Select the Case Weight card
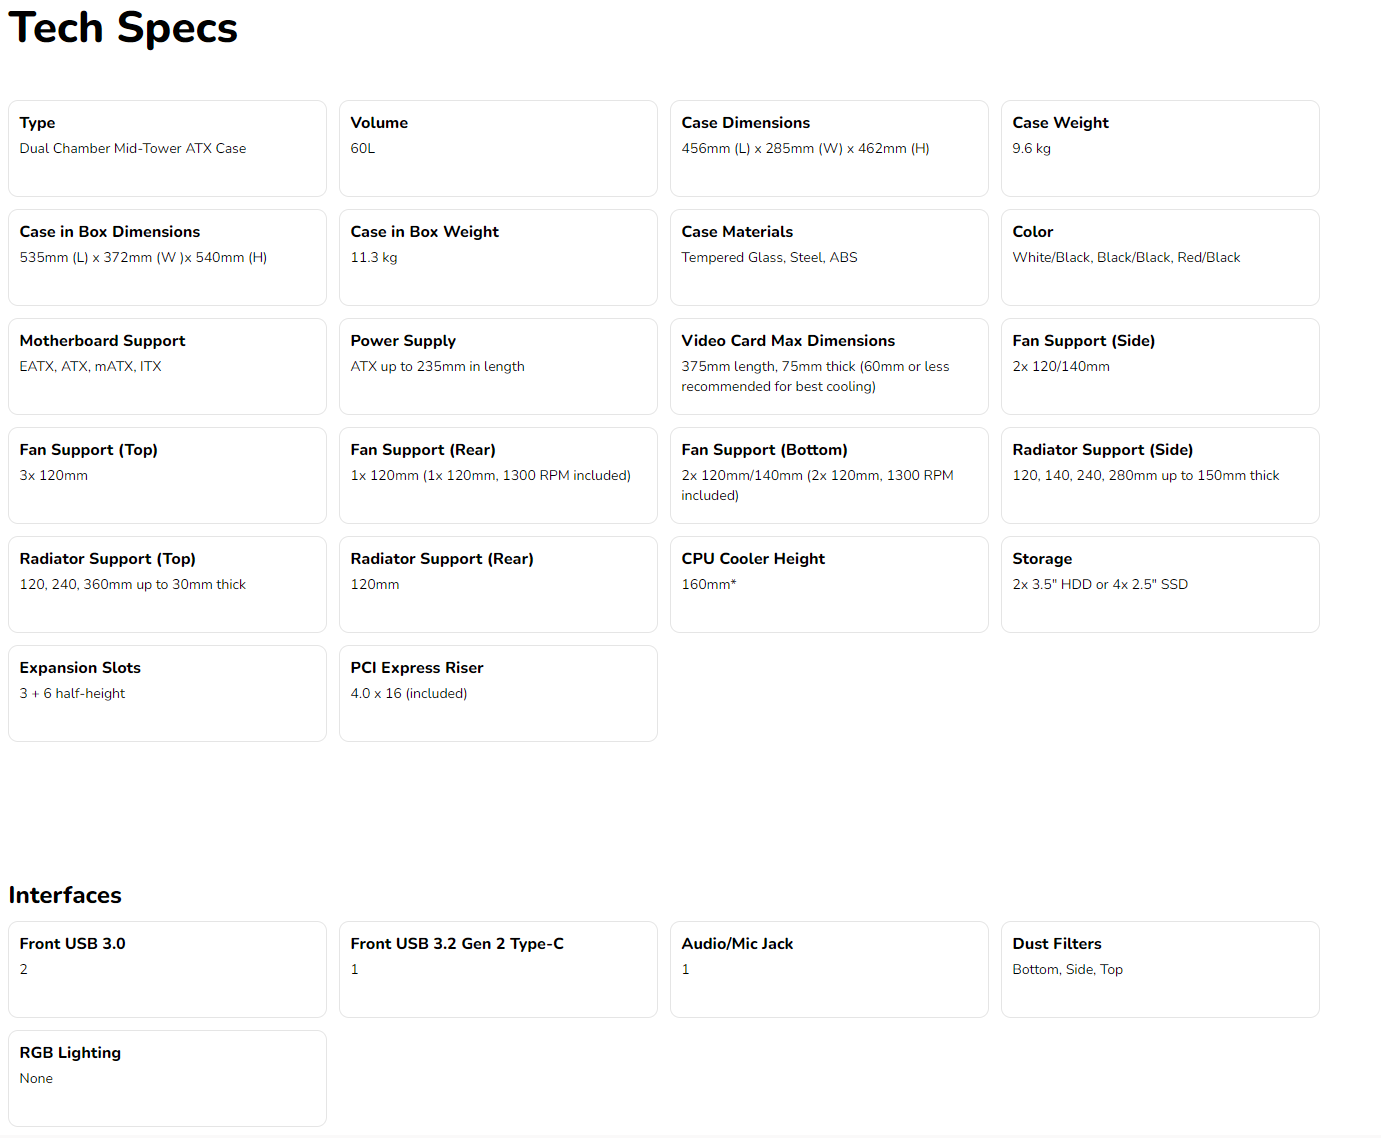The width and height of the screenshot is (1381, 1138). (x=1160, y=148)
